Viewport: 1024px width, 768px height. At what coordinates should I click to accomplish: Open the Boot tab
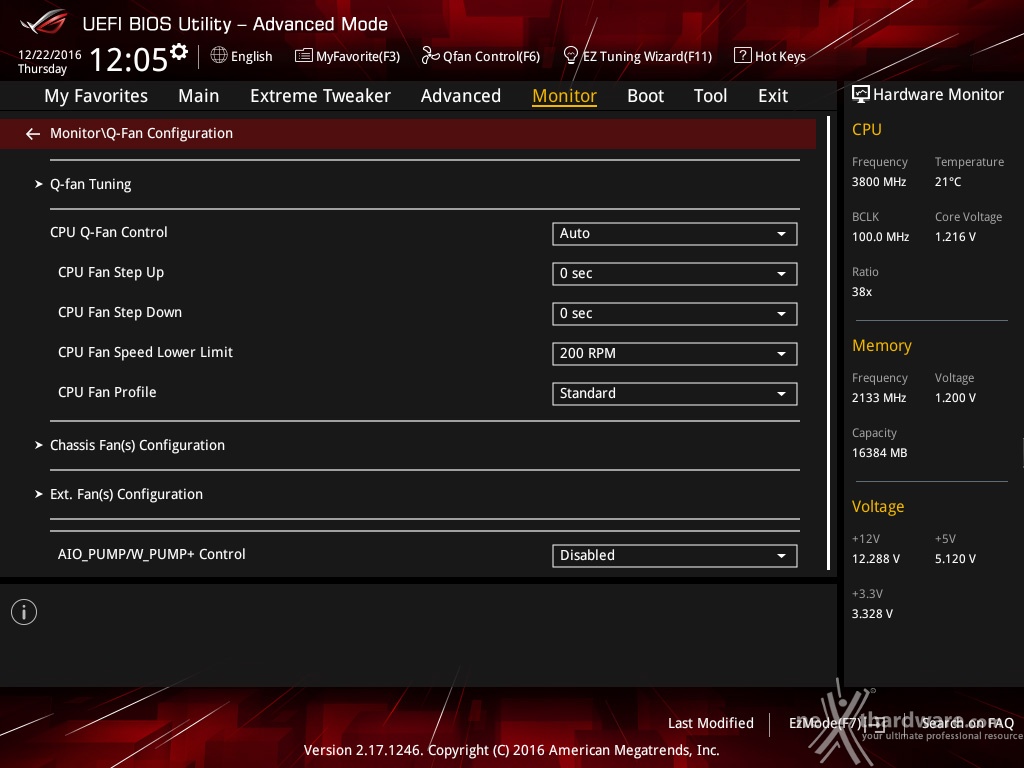pos(645,96)
